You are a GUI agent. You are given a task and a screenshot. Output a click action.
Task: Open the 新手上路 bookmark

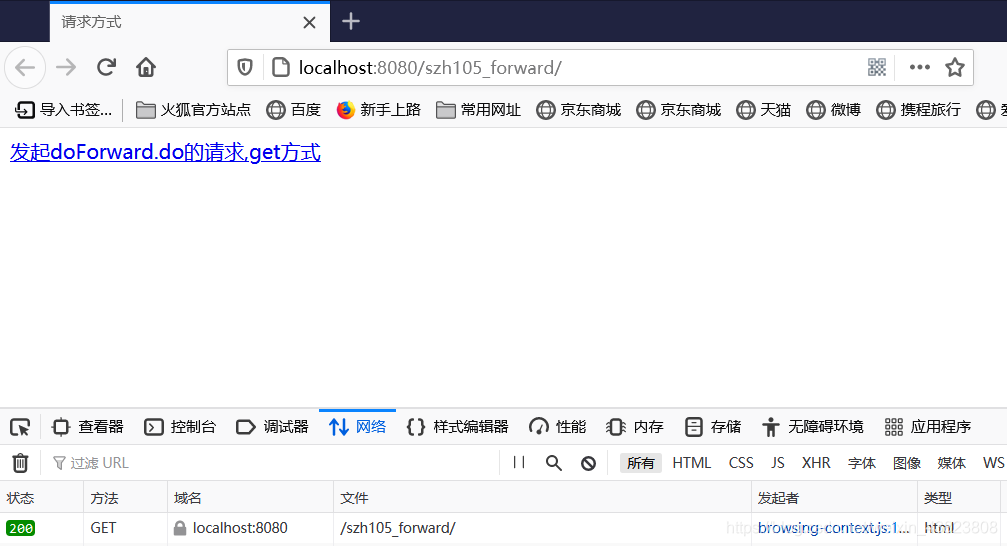click(x=378, y=110)
